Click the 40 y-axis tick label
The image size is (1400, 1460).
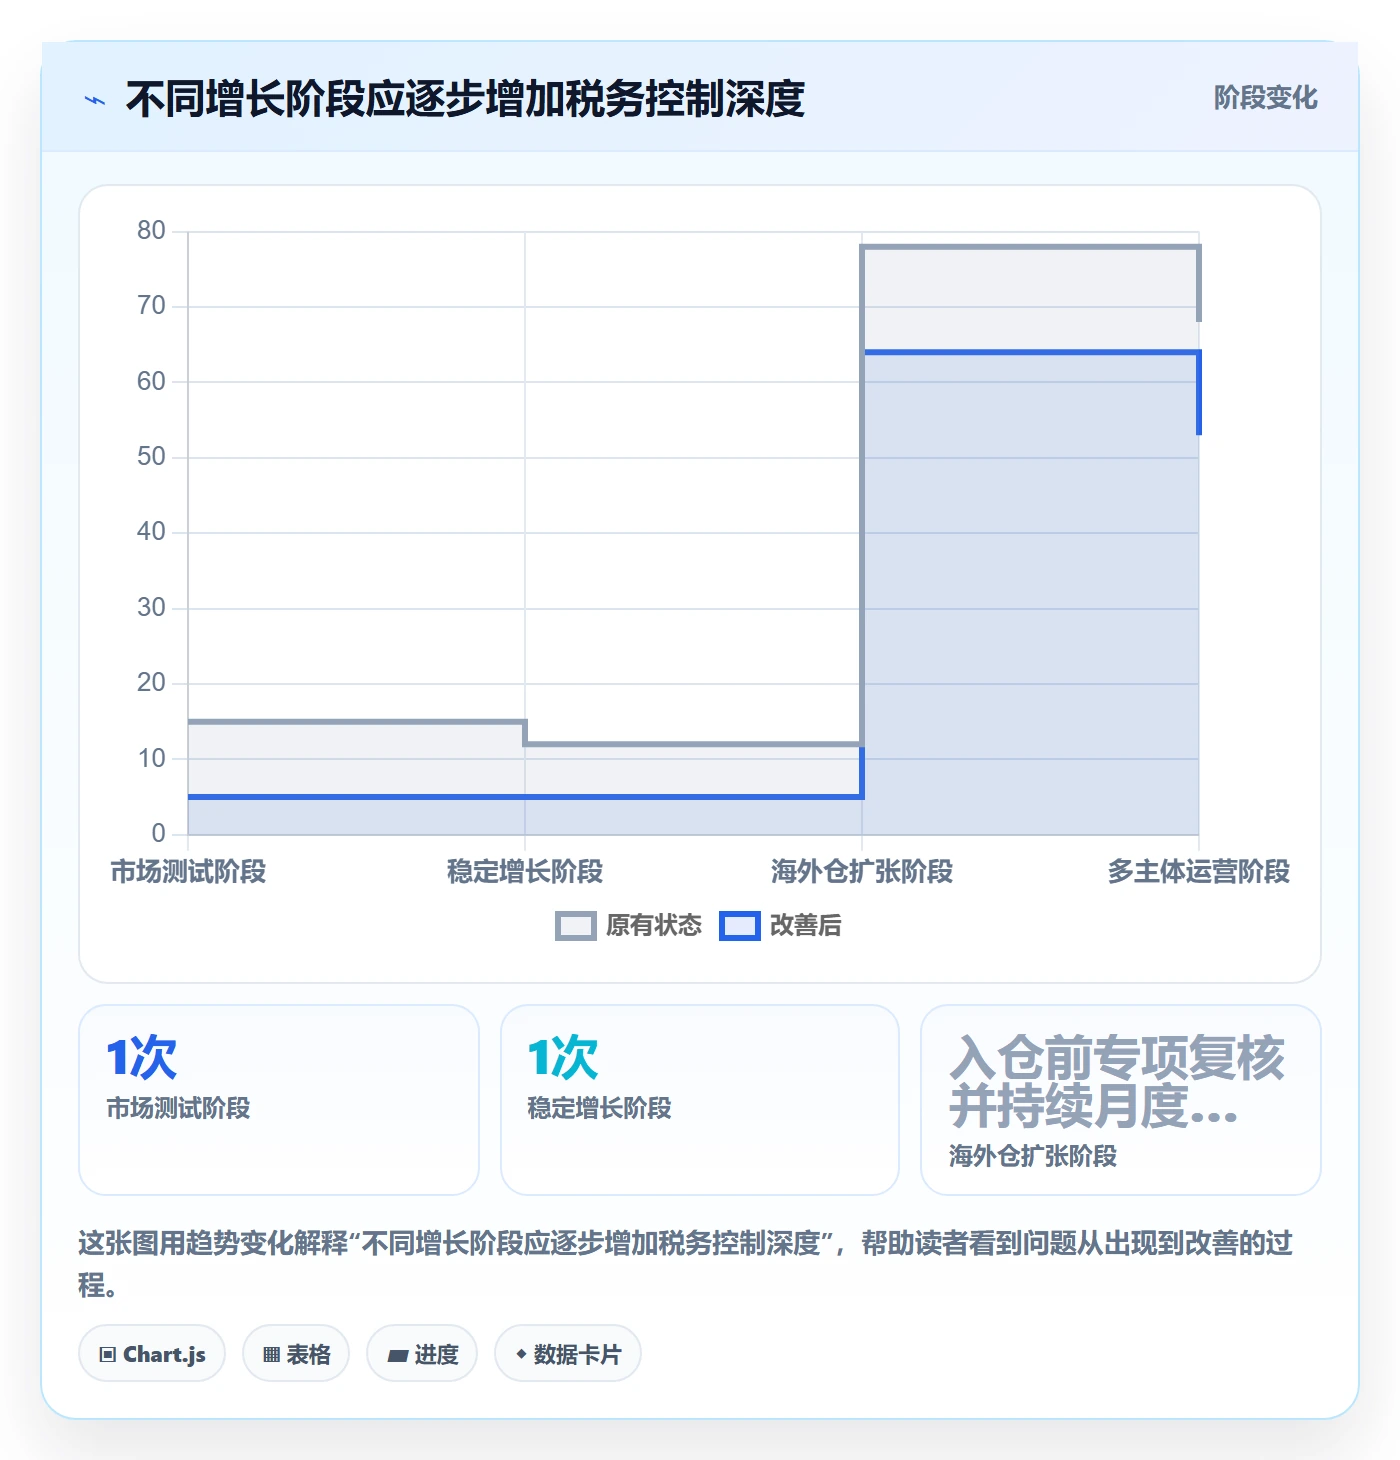[x=152, y=532]
